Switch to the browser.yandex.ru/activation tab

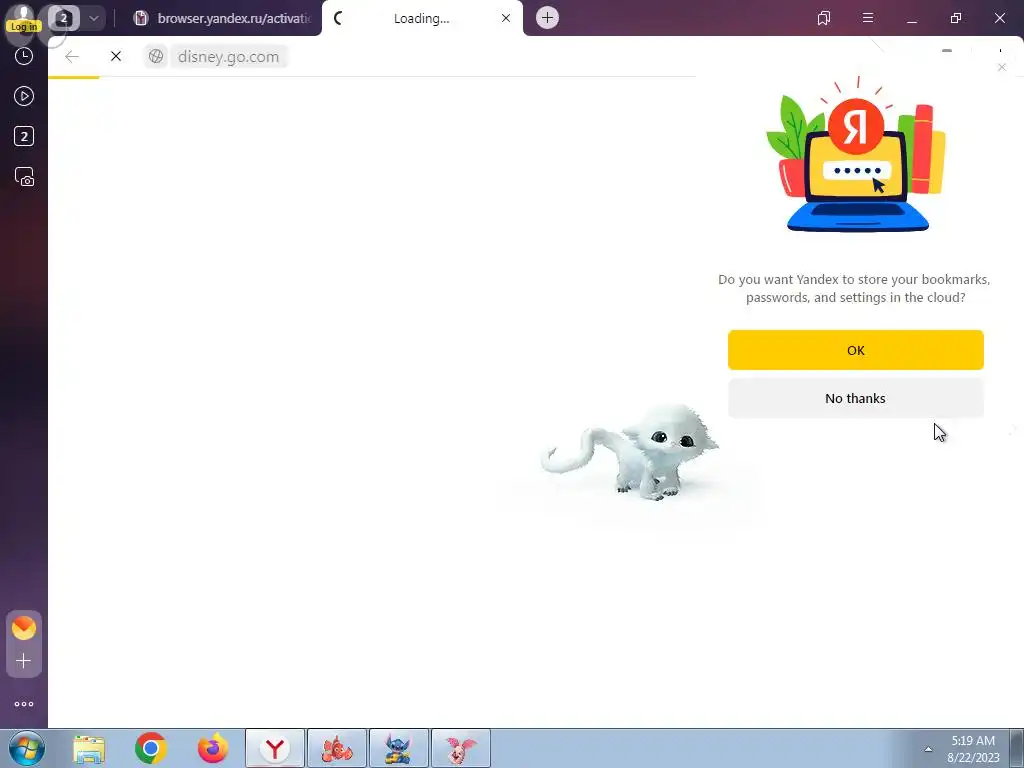pyautogui.click(x=222, y=18)
